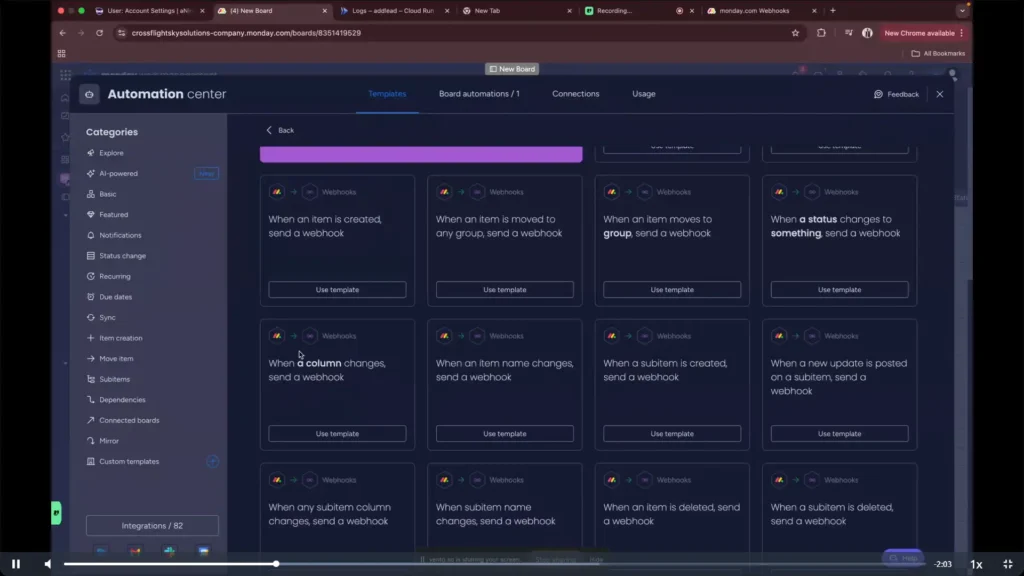This screenshot has height=576, width=1024.
Task: Go back with the Back chevron
Action: pyautogui.click(x=269, y=130)
